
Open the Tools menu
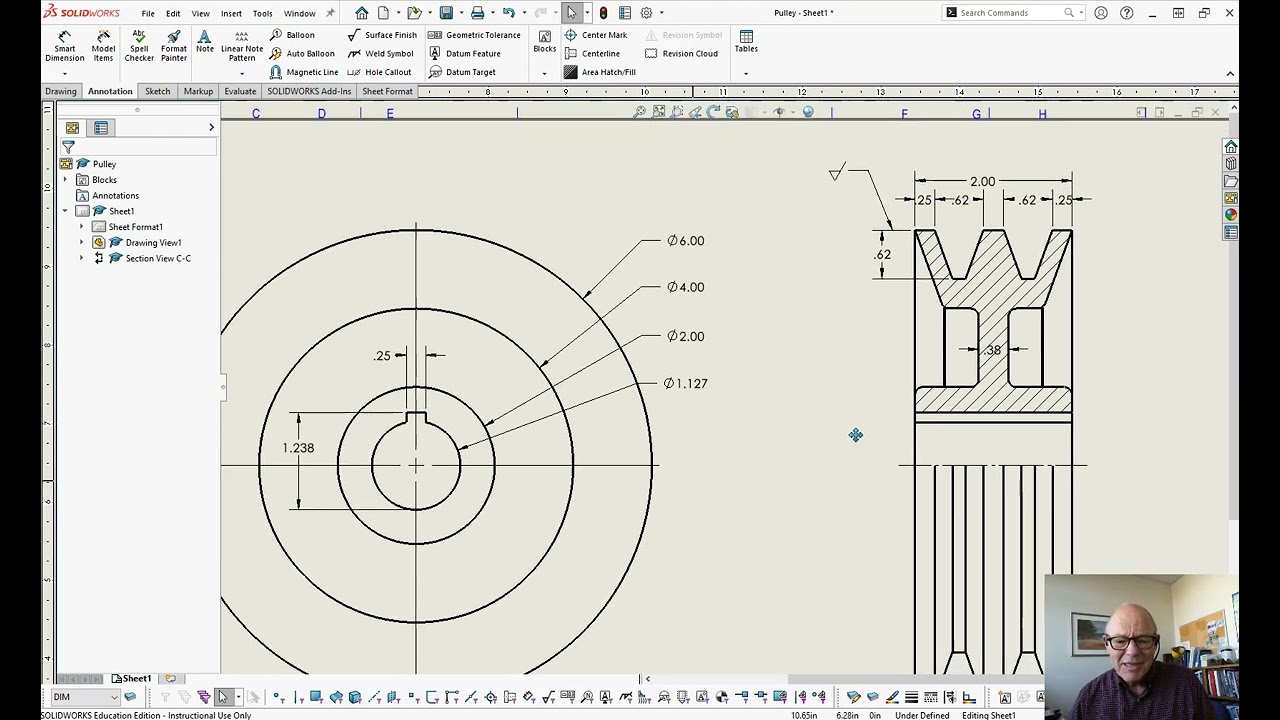263,13
